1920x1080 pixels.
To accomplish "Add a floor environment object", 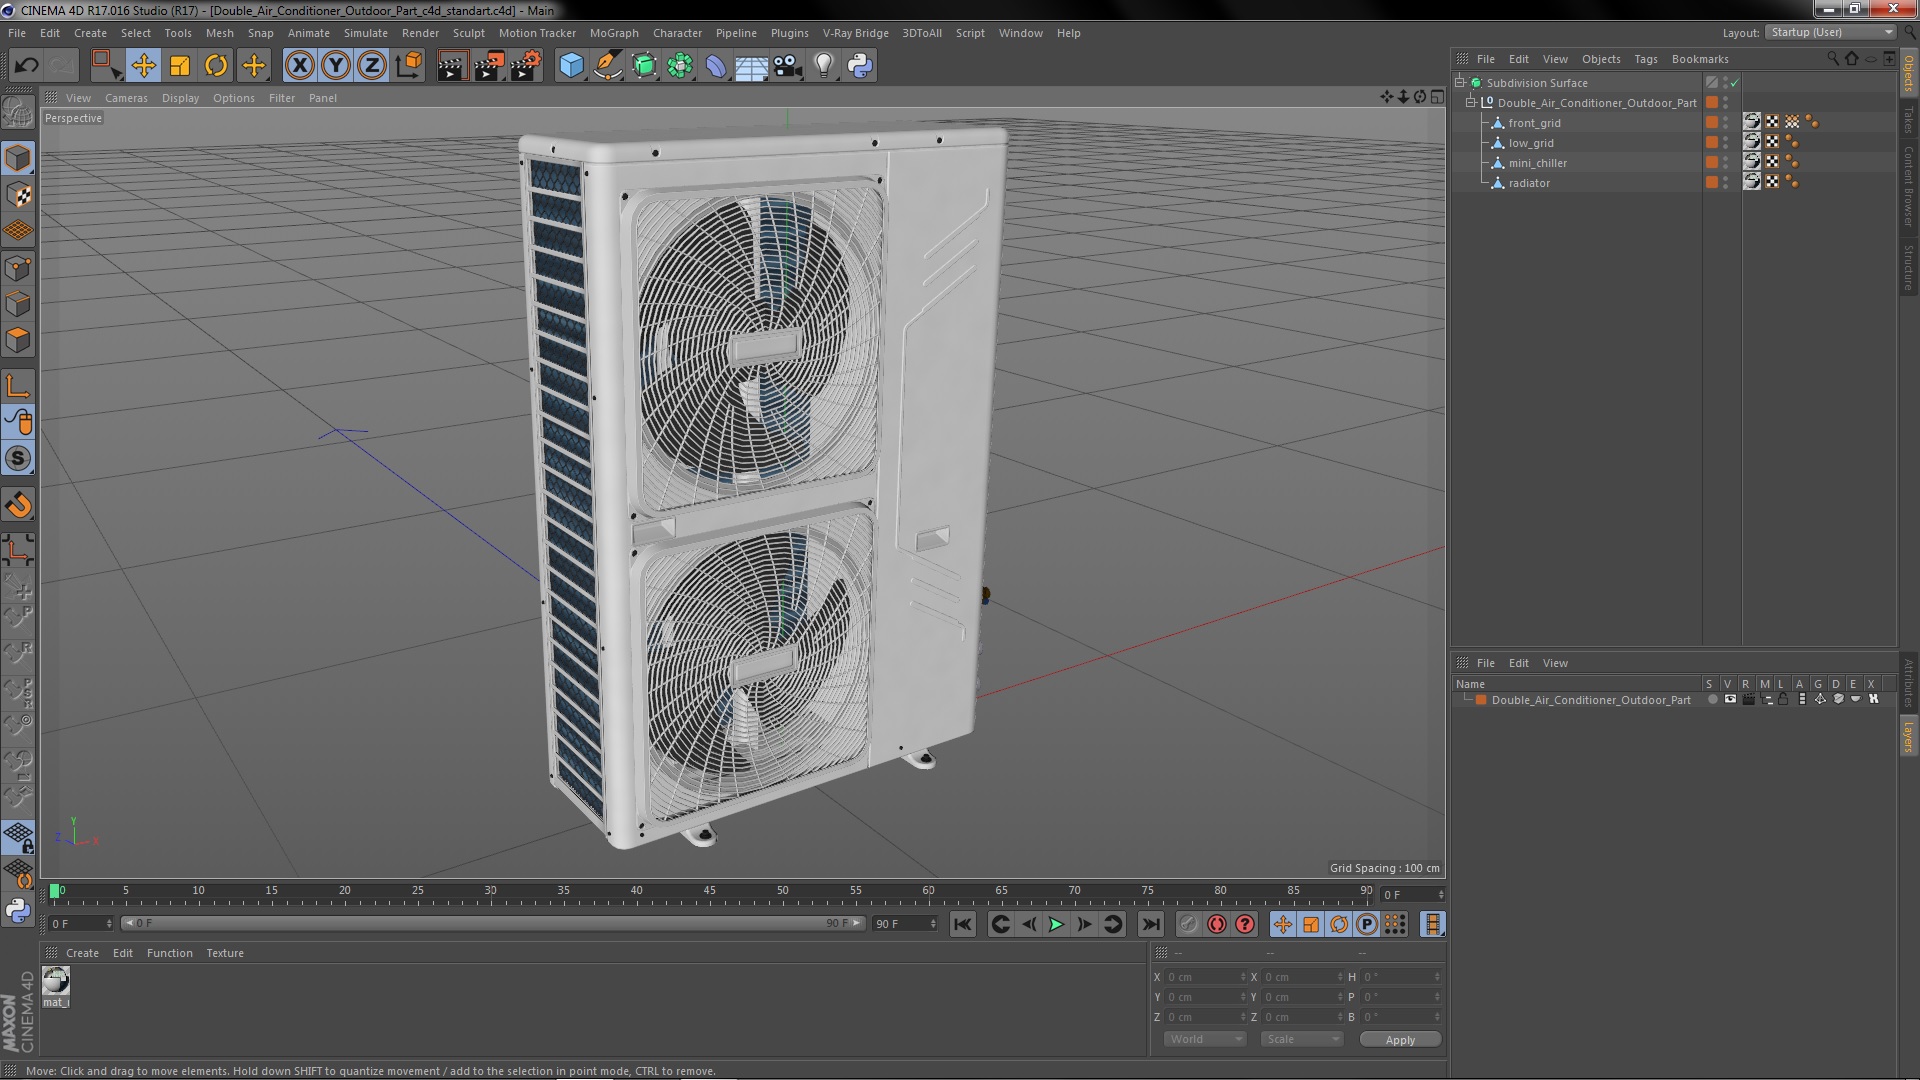I will click(751, 66).
